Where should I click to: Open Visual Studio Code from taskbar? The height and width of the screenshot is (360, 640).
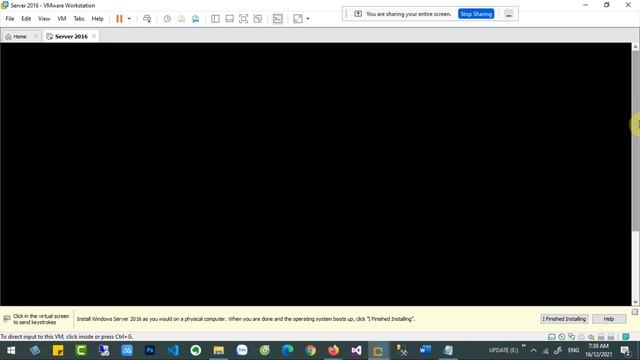[x=173, y=350]
